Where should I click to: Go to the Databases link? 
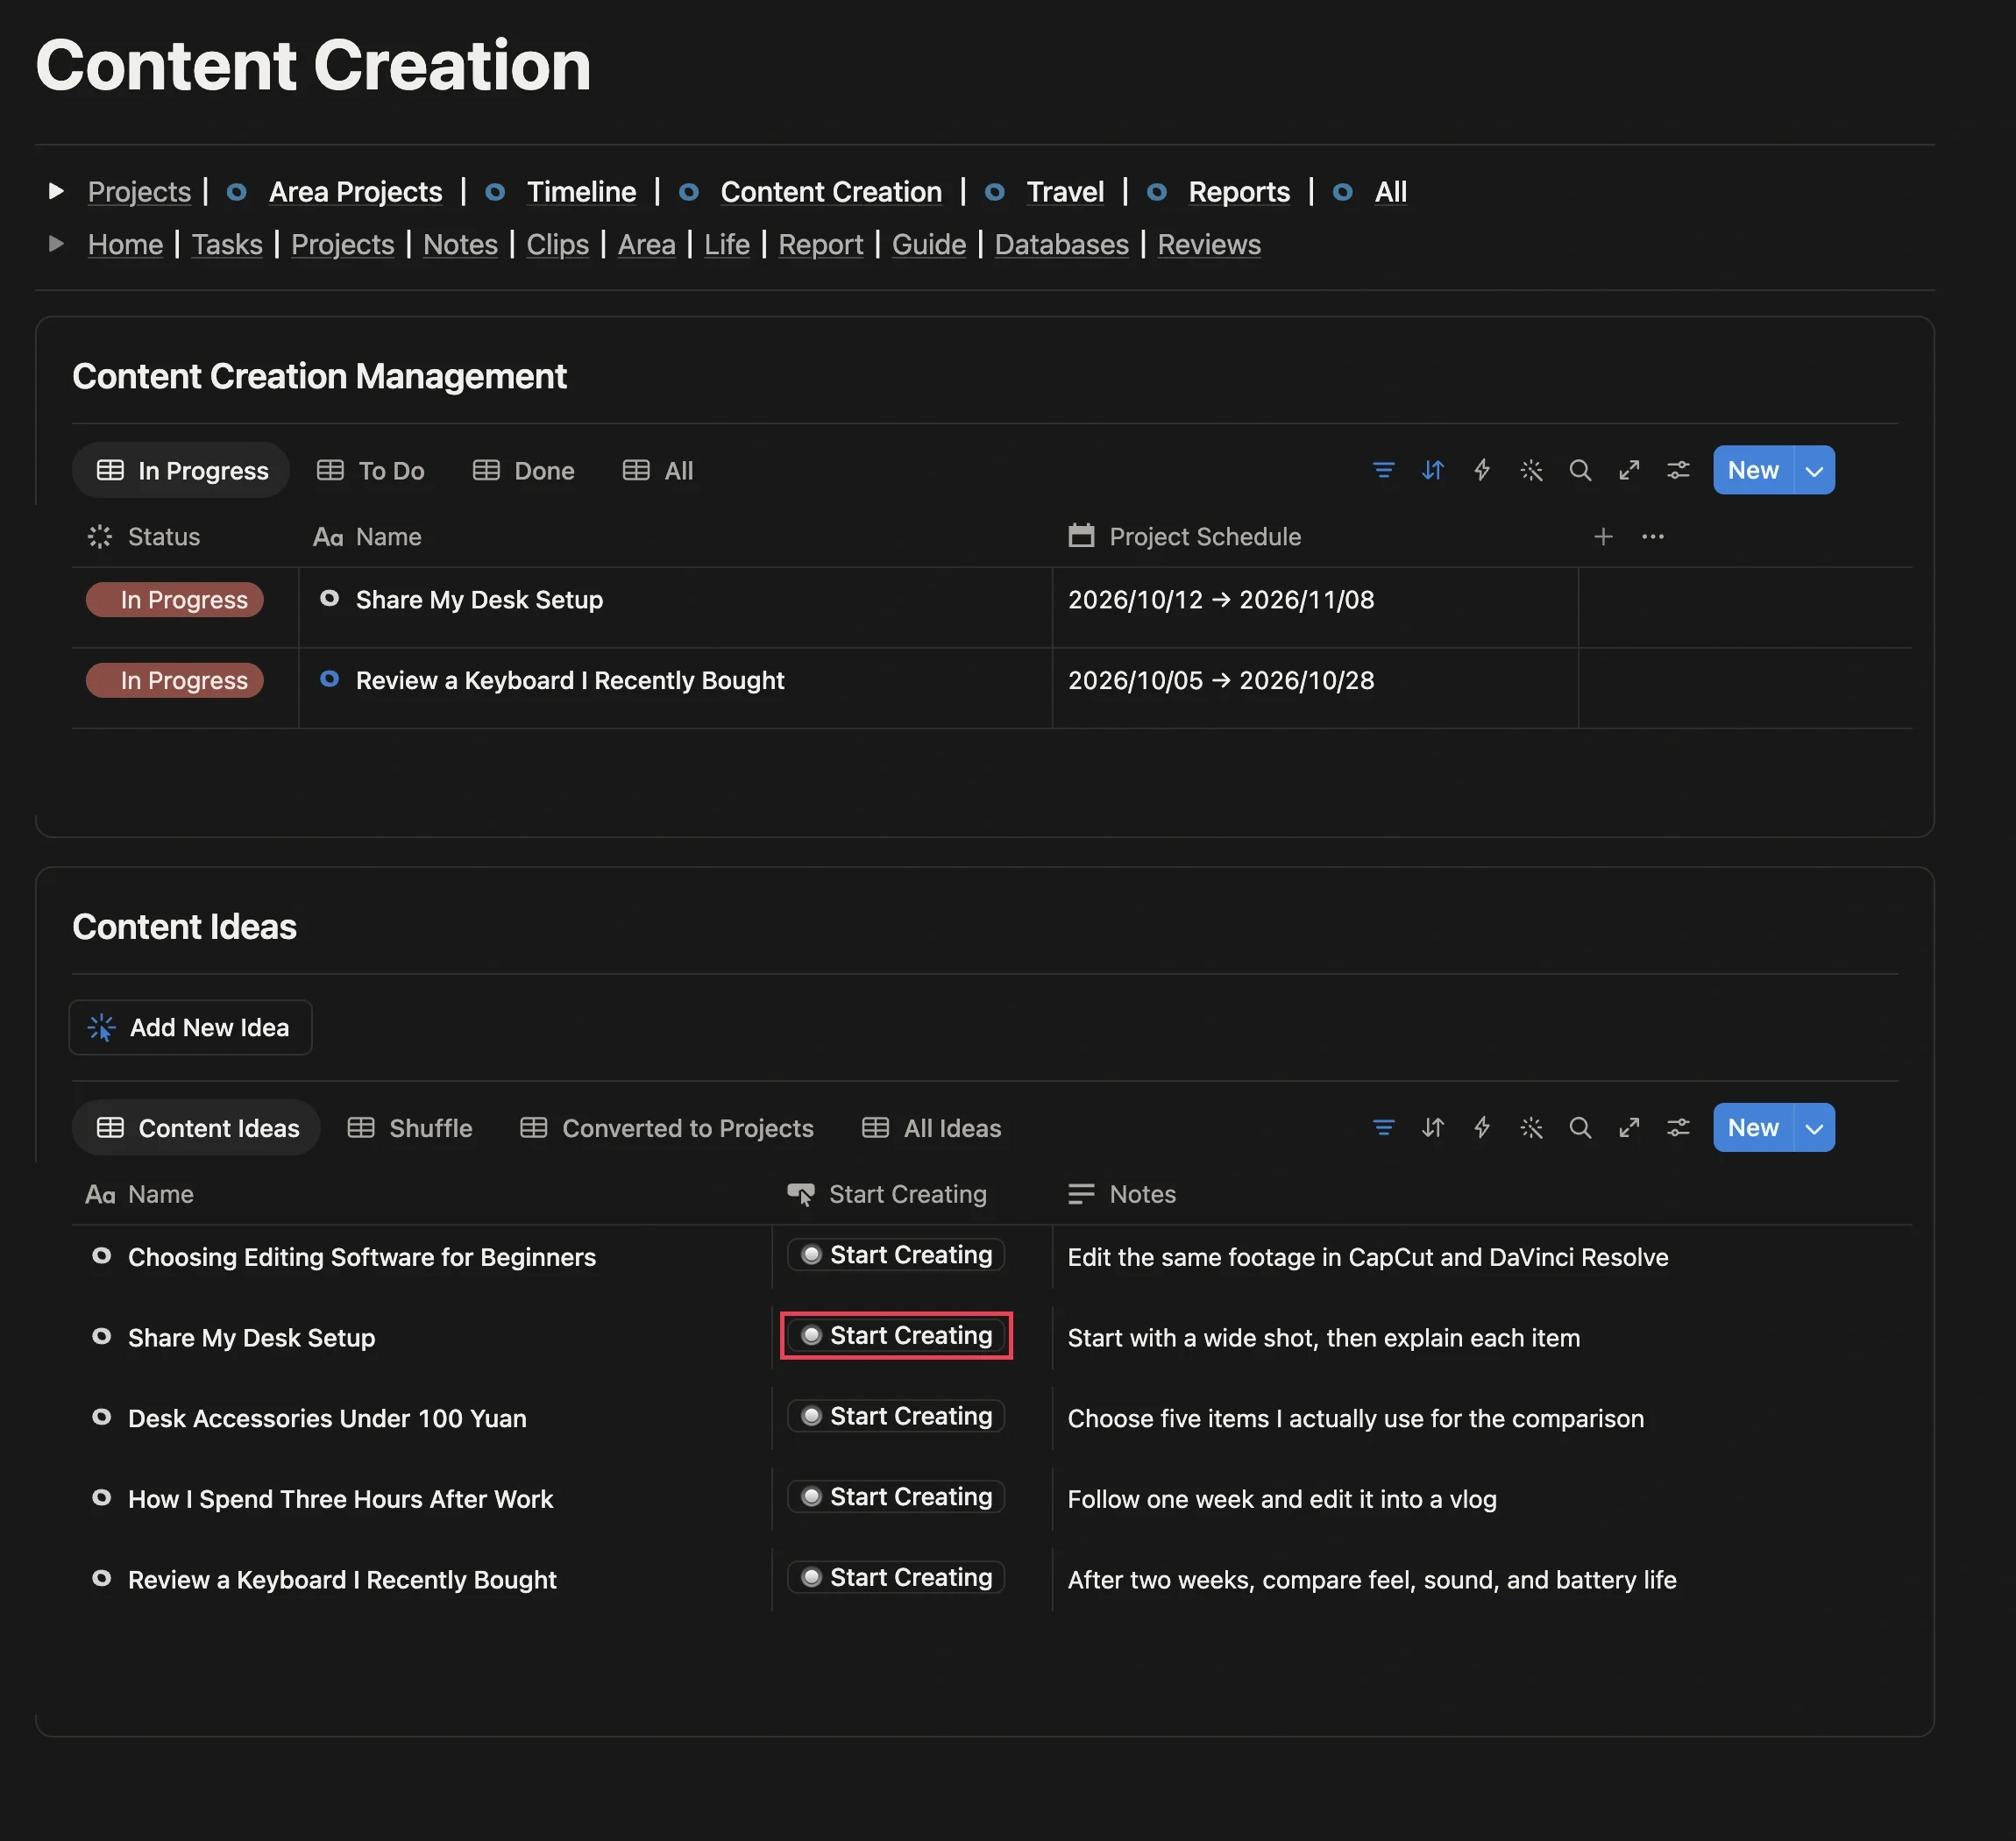(x=1061, y=244)
